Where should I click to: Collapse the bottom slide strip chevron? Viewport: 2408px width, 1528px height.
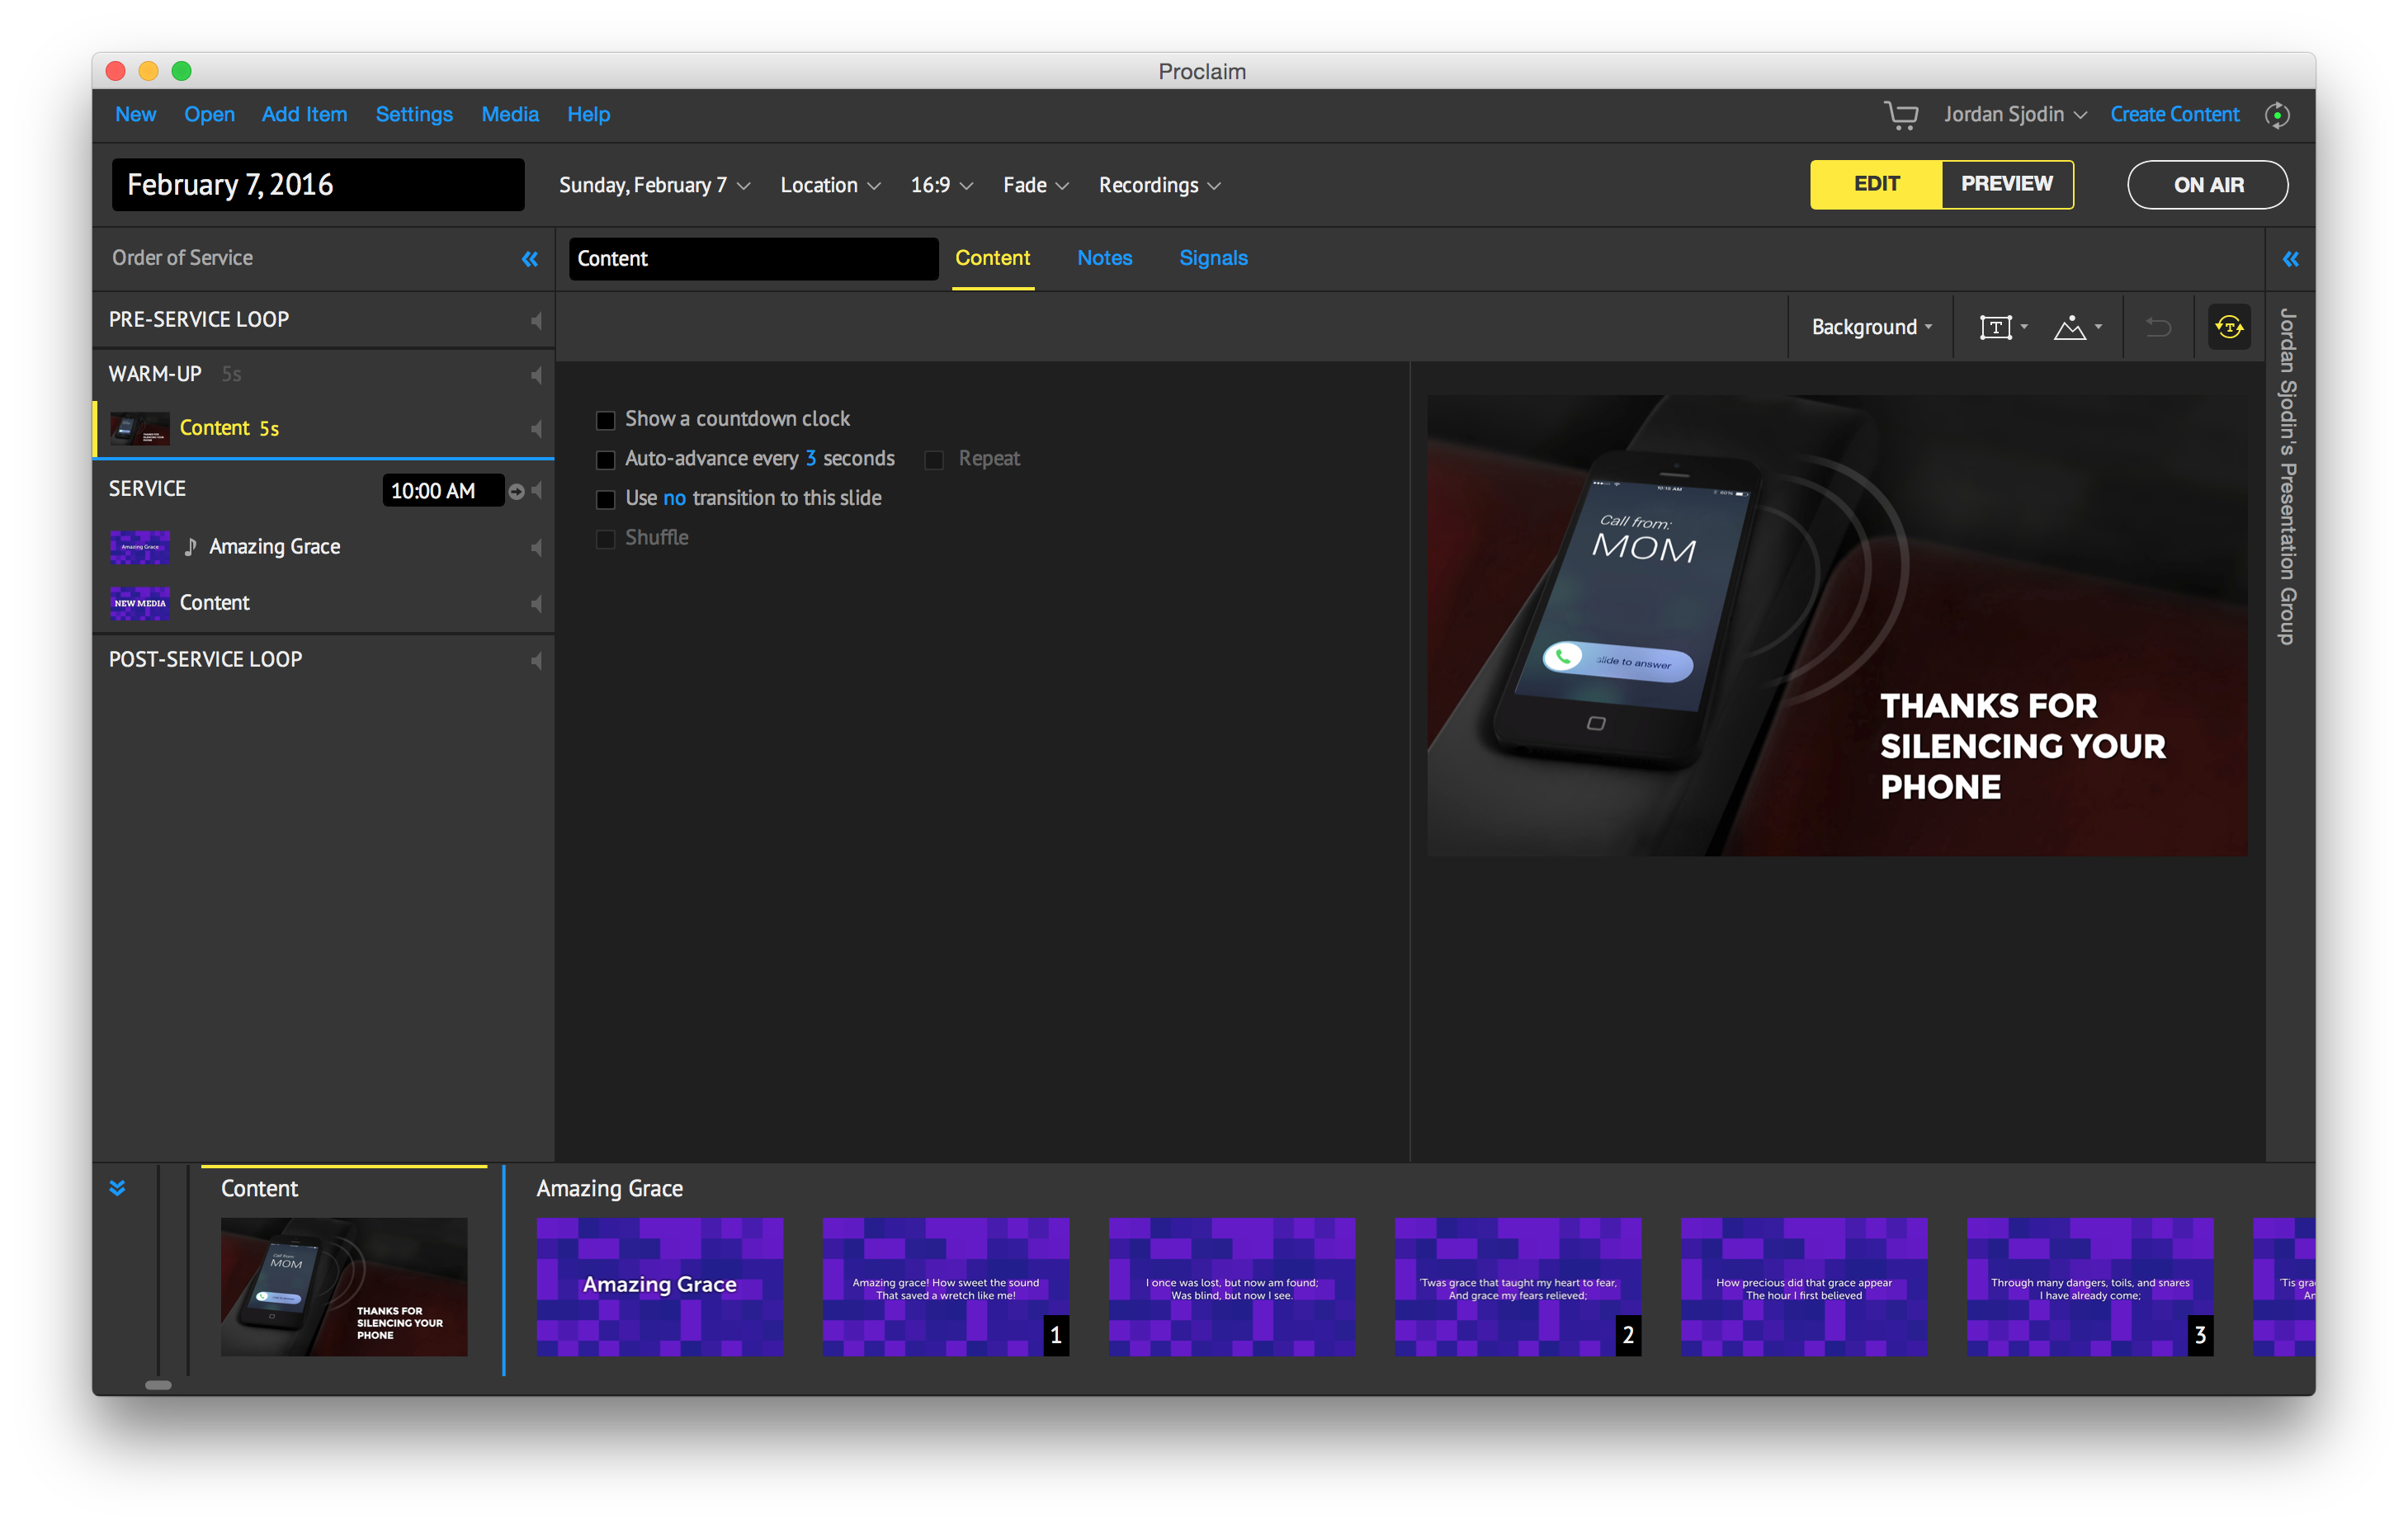pos(117,1188)
